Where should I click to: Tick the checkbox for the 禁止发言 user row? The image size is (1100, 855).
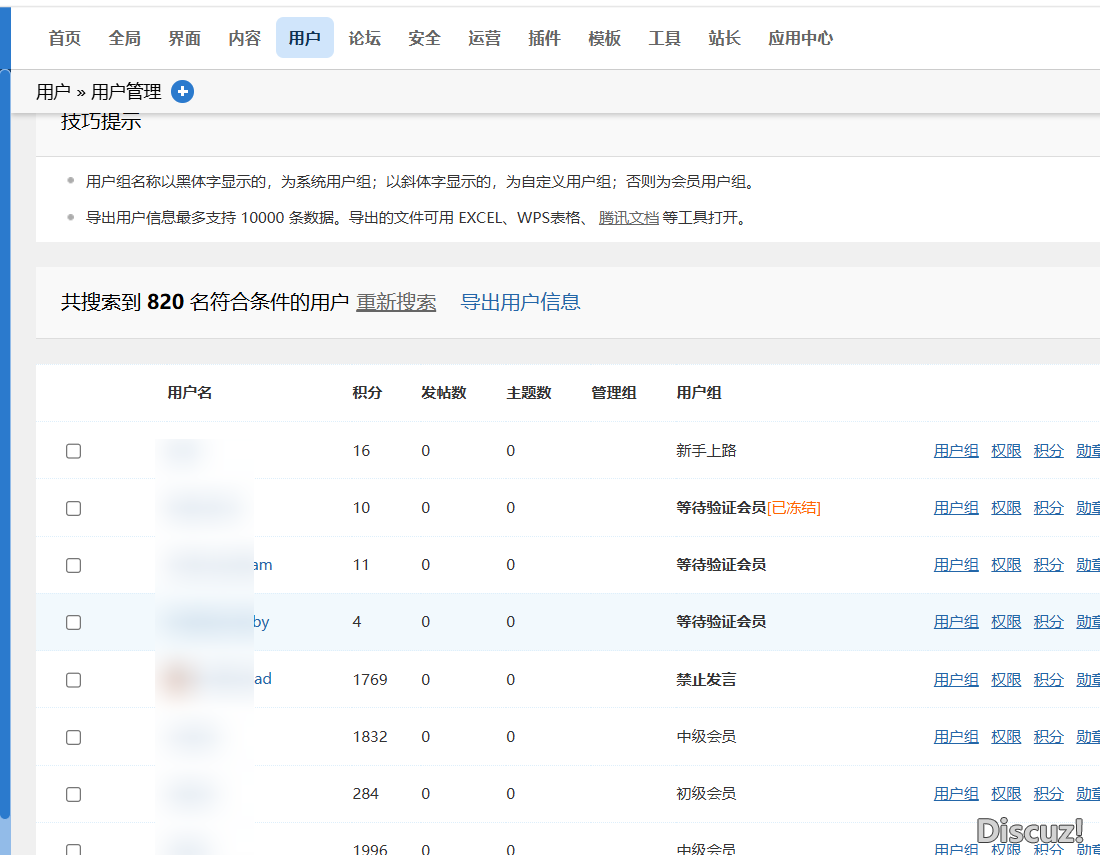pyautogui.click(x=73, y=680)
